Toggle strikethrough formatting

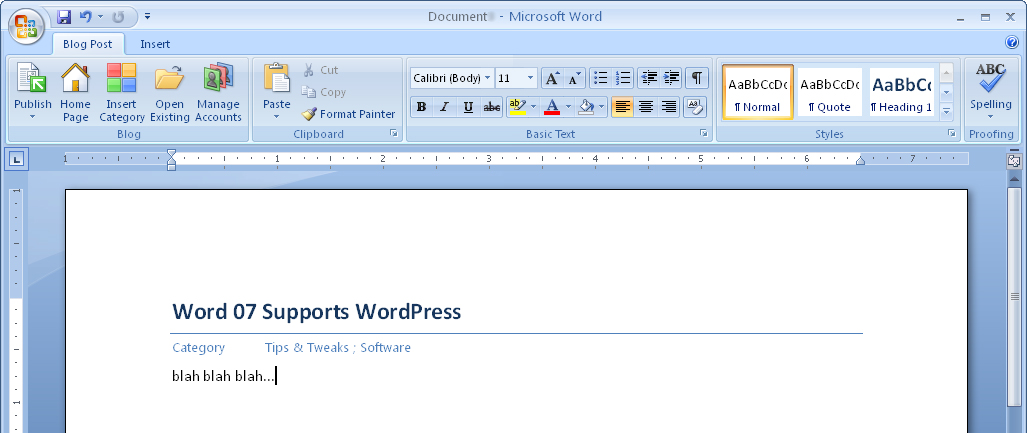tap(492, 107)
